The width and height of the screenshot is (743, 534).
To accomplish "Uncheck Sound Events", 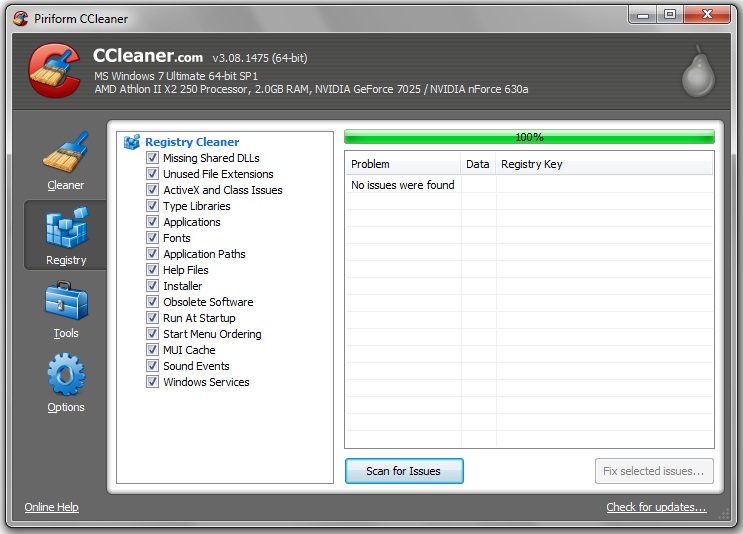I will pos(152,366).
